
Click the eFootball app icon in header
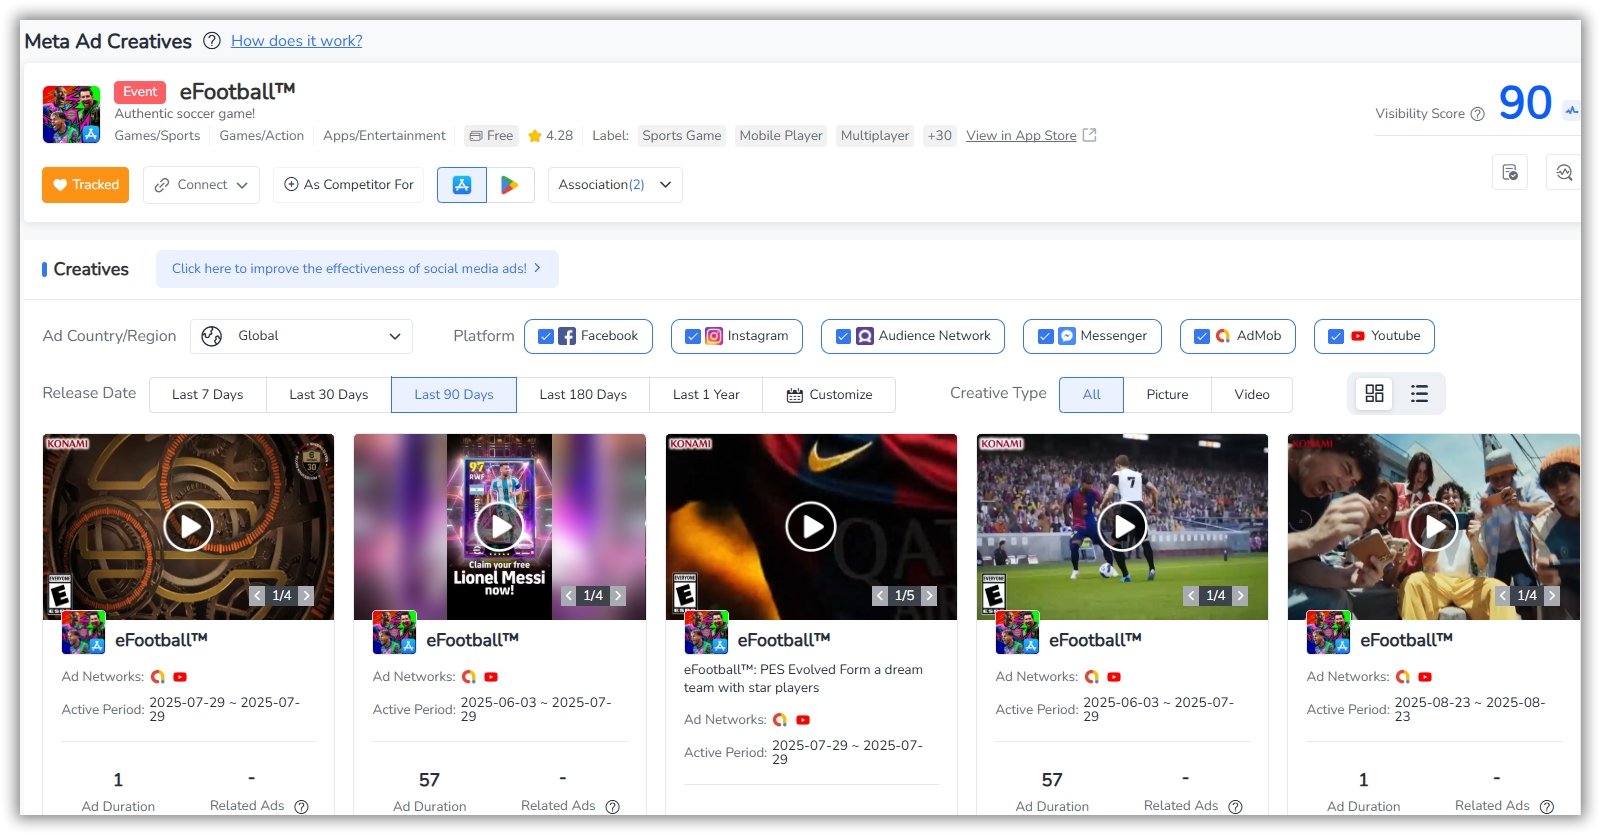click(71, 114)
